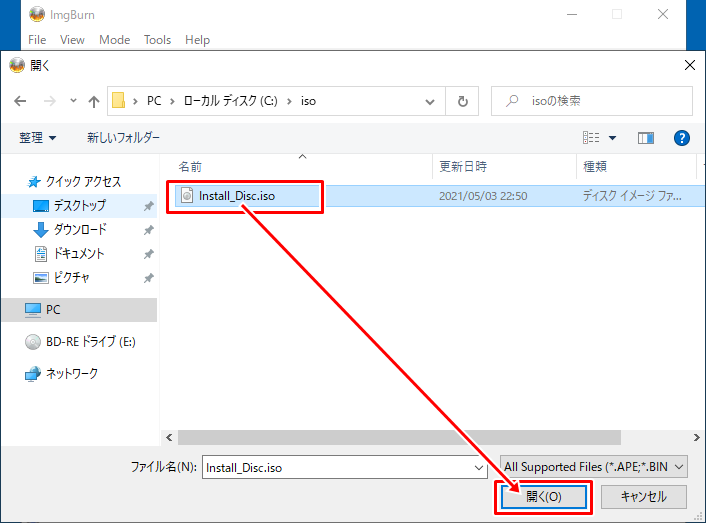The width and height of the screenshot is (706, 523).
Task: Expand the file name history dropdown
Action: (x=479, y=467)
